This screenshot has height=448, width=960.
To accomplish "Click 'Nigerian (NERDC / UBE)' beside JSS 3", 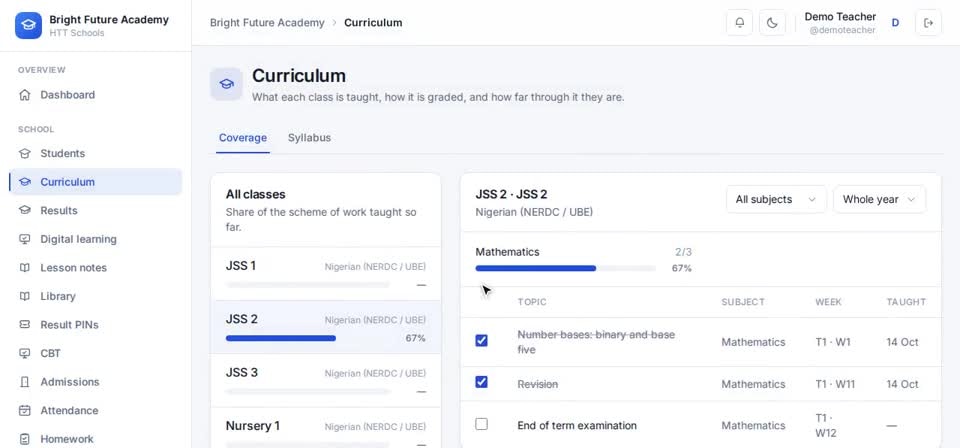I will point(375,373).
